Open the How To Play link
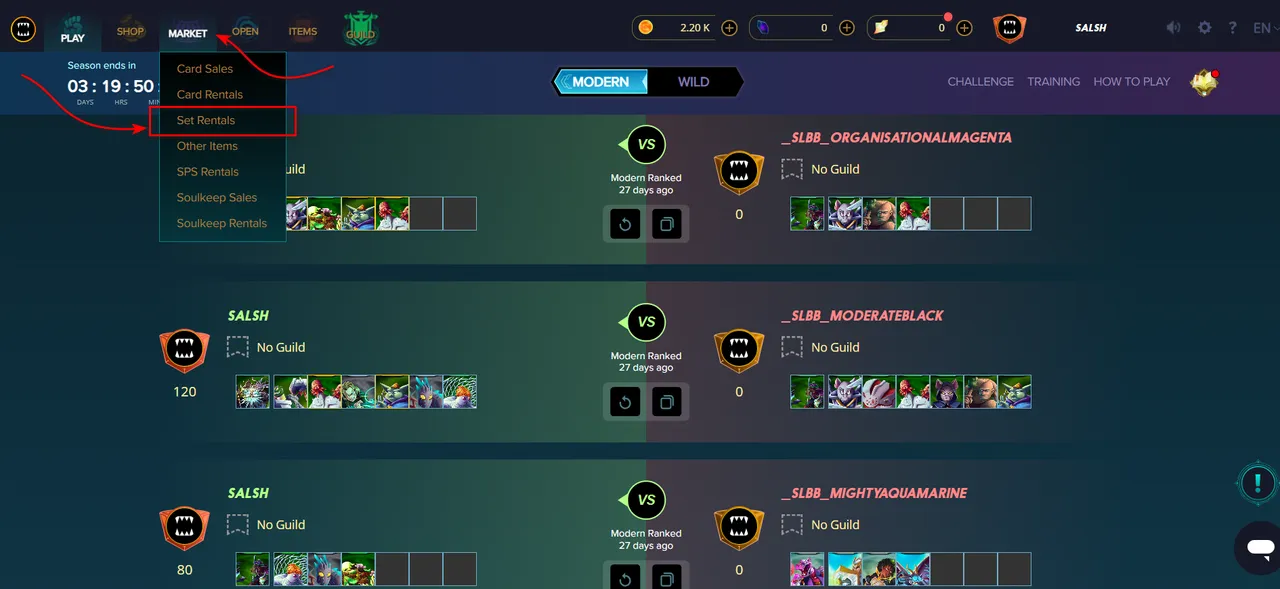Screen dimensions: 1280x589 pos(1132,82)
